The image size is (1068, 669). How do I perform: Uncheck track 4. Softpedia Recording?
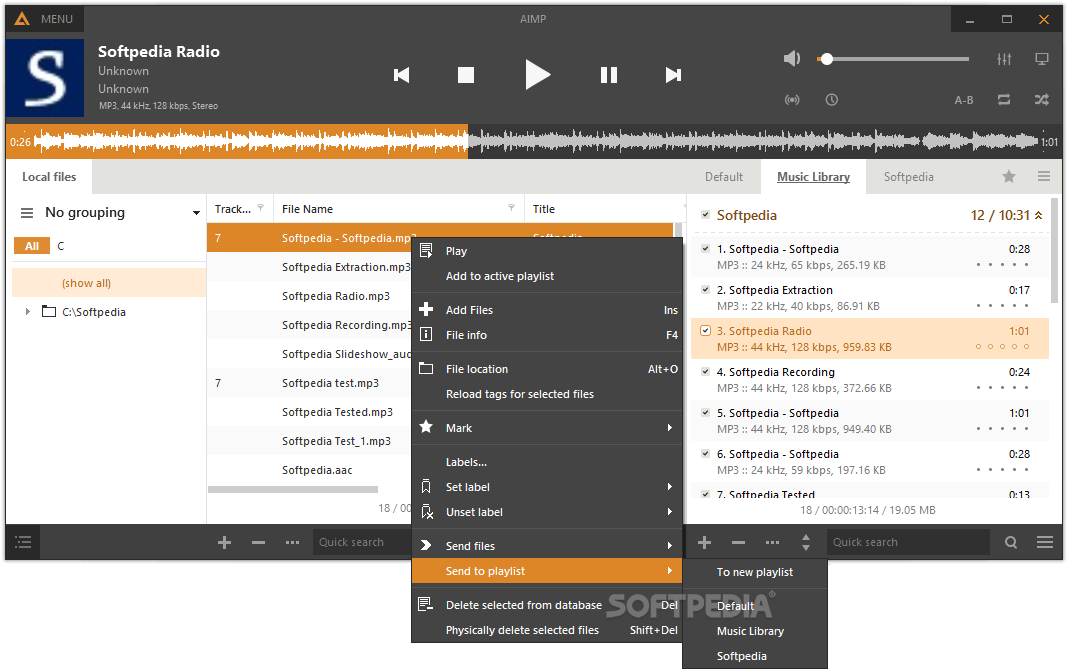(x=705, y=371)
